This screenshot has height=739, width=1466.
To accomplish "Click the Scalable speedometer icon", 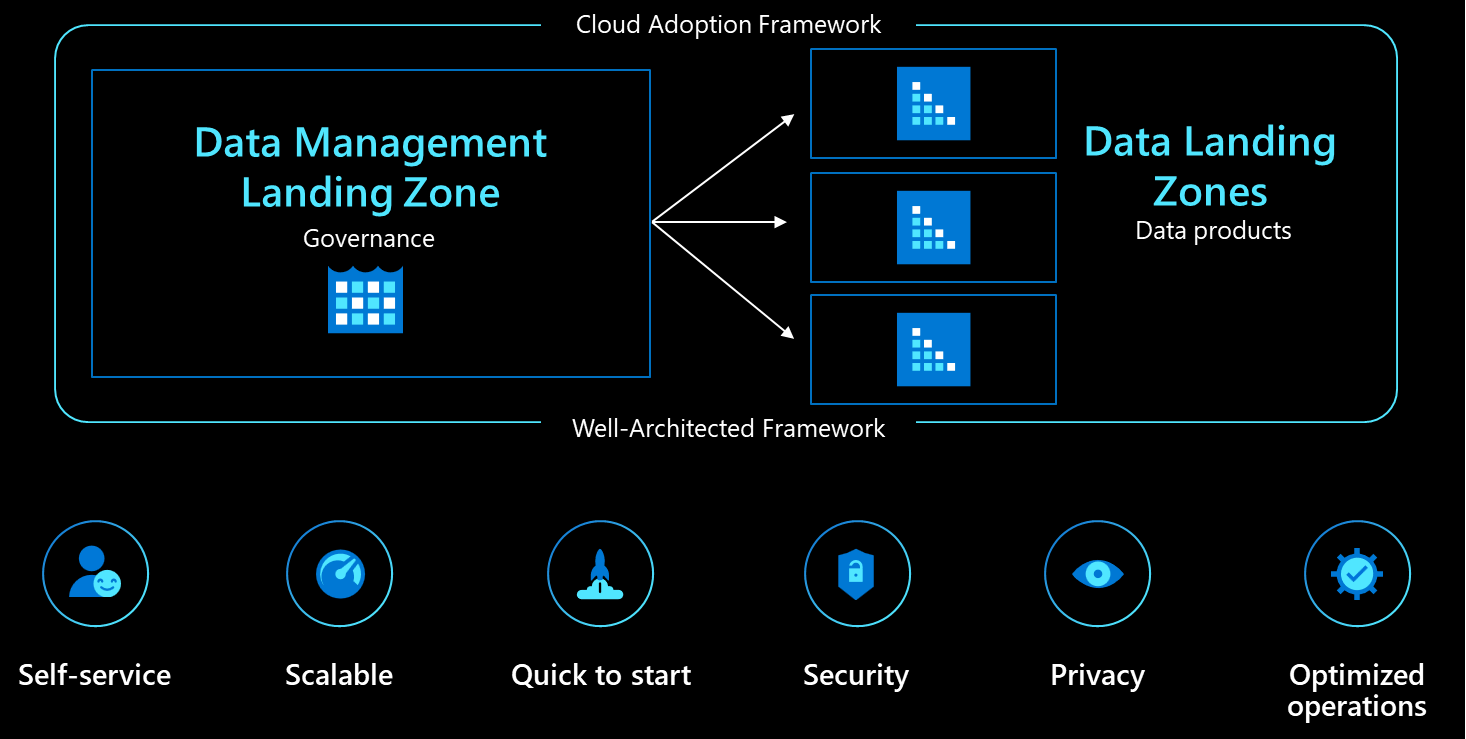I will pos(339,573).
